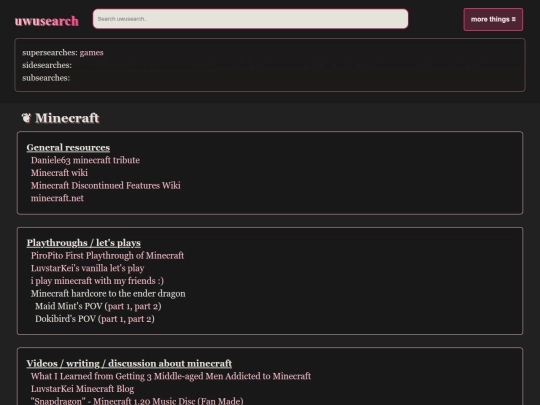Open the games supersearch link

[91, 53]
